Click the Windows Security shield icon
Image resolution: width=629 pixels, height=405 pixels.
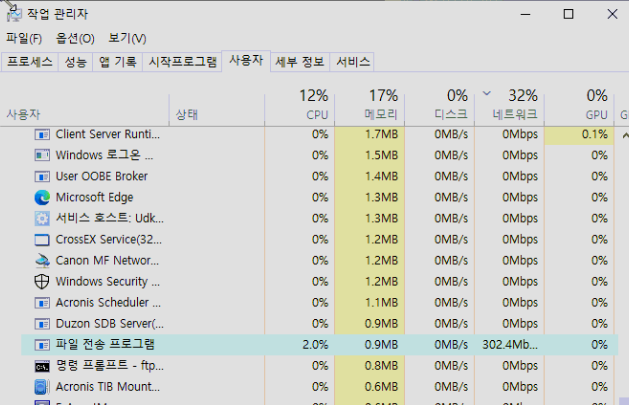pos(42,281)
